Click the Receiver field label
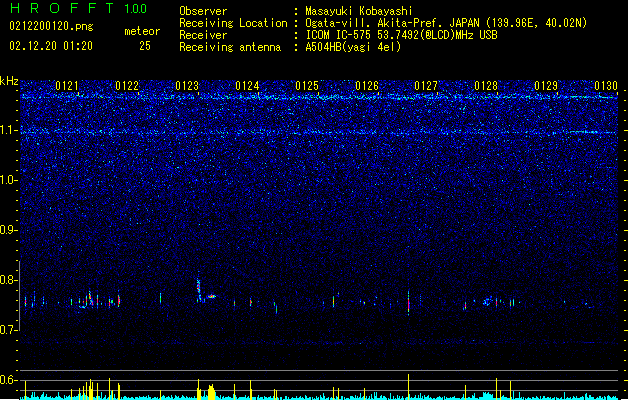This screenshot has width=629, height=400. [x=203, y=35]
